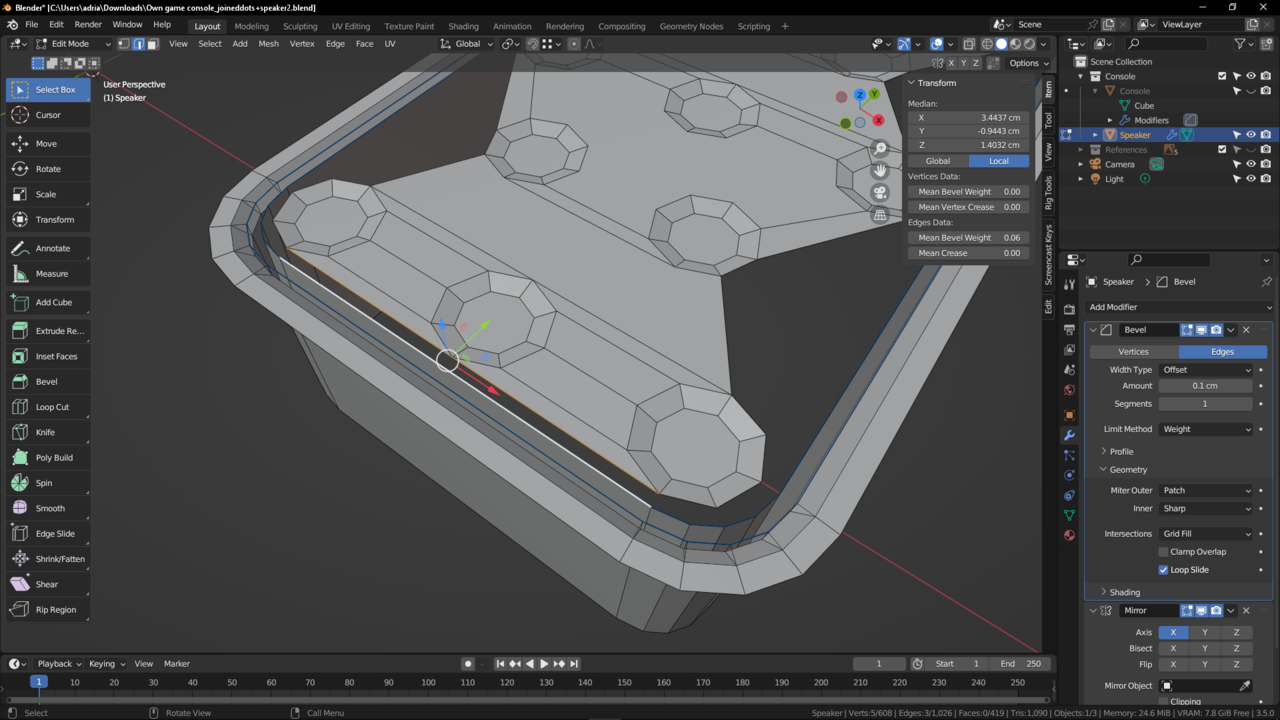Click the Vertices button in Bevel modifier
This screenshot has width=1280, height=720.
(1133, 352)
